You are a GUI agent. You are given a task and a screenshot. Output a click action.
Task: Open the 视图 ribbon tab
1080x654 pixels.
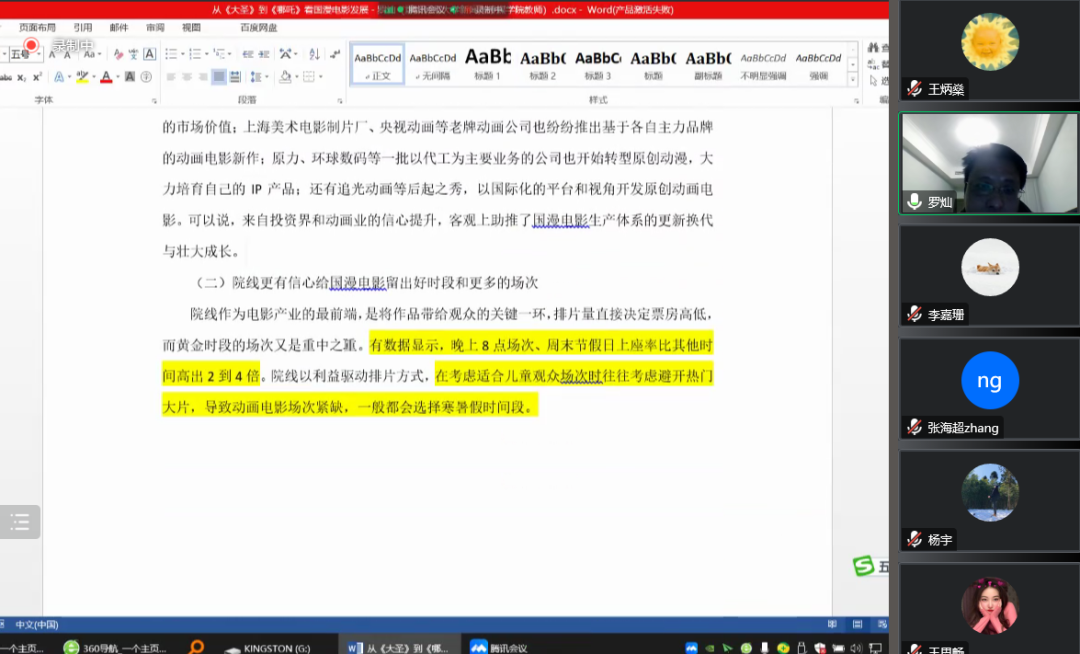pyautogui.click(x=191, y=28)
